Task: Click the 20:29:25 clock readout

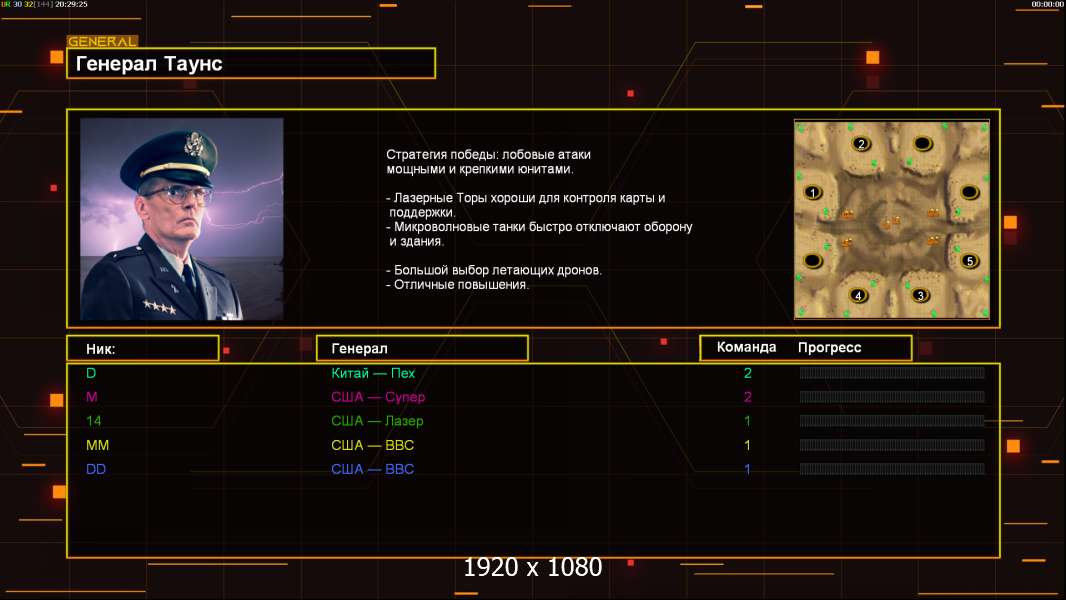Action: coord(71,4)
